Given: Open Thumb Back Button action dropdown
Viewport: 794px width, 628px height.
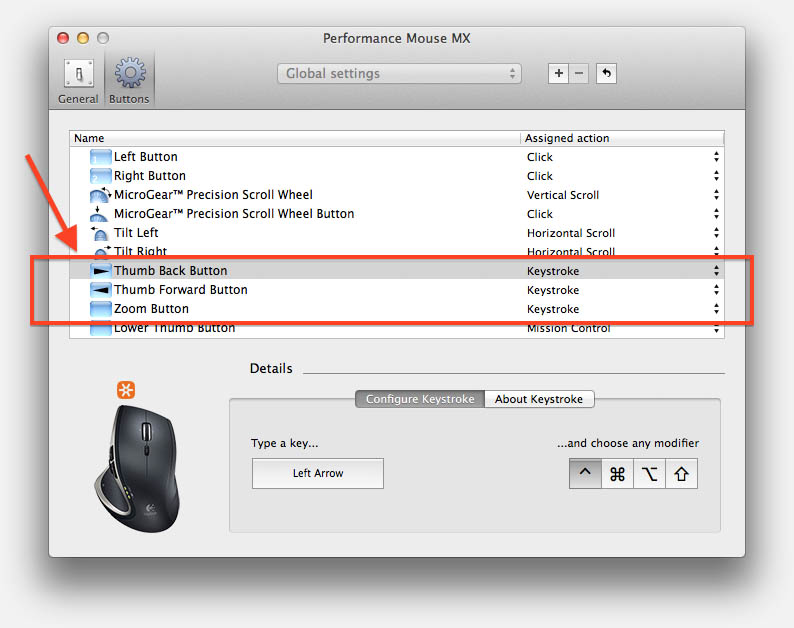Looking at the screenshot, I should tap(716, 271).
